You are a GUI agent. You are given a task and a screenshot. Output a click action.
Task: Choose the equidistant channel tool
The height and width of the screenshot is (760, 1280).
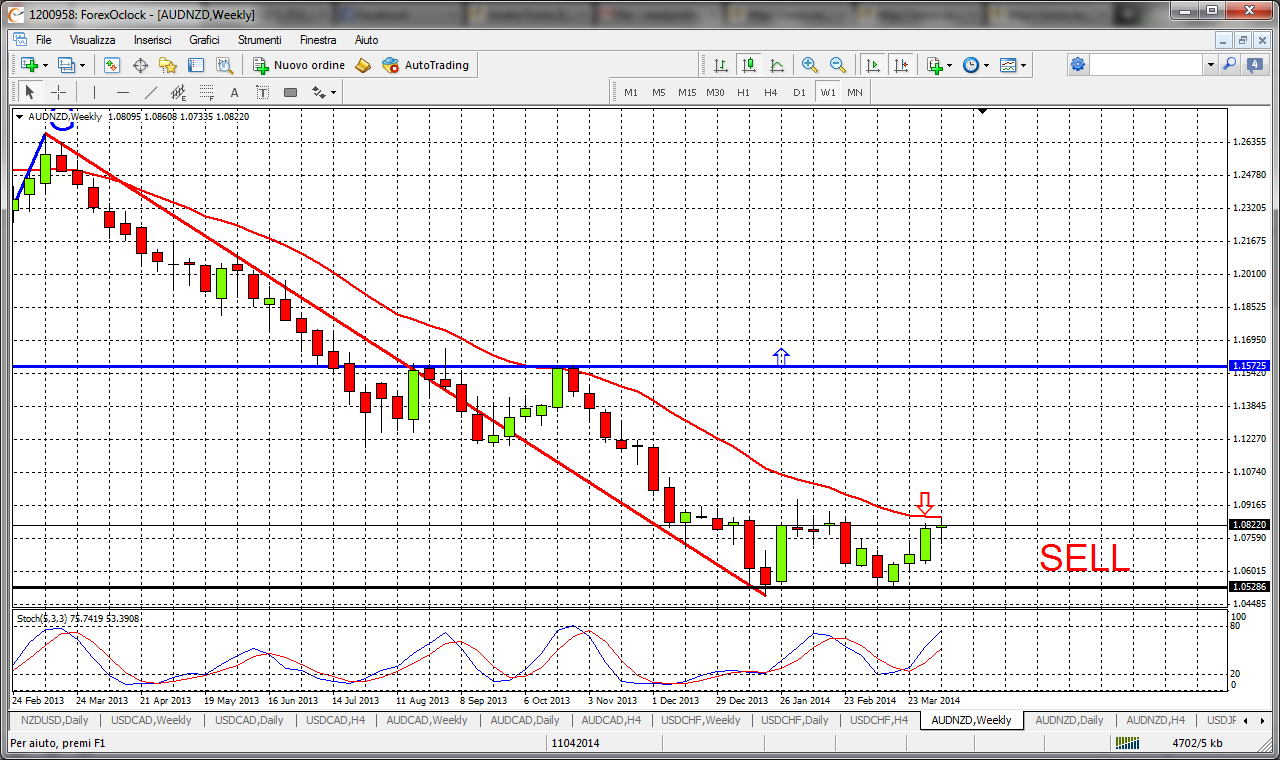(179, 92)
